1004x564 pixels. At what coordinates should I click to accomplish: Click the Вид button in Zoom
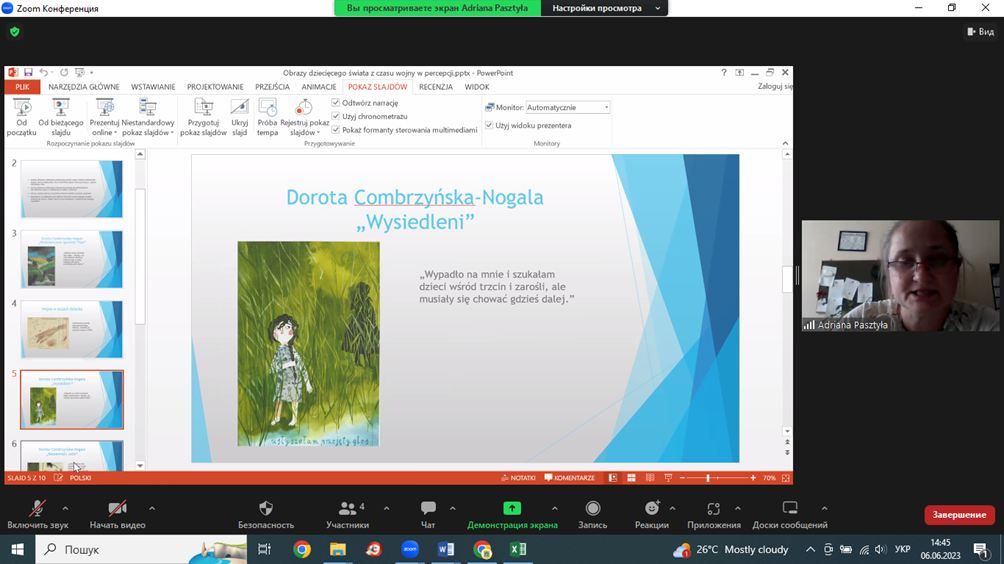coord(981,31)
